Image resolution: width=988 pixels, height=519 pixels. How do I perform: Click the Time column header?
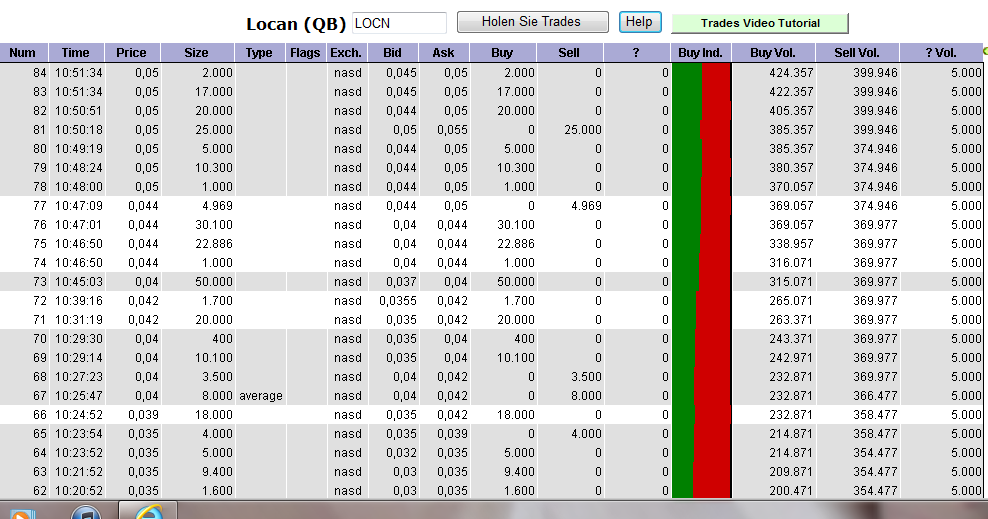click(x=75, y=52)
